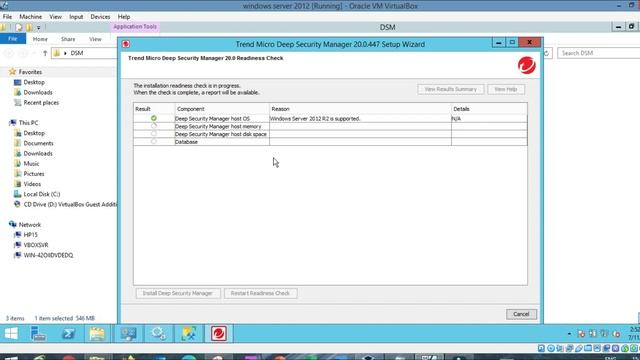
Task: Click Restart Readiness Check button
Action: 260,293
